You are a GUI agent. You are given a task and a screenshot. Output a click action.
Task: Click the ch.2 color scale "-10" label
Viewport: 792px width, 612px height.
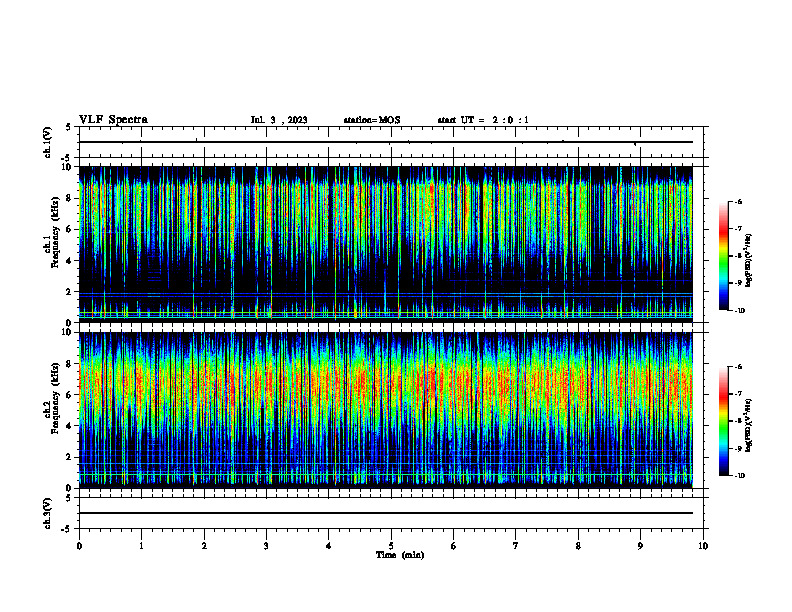point(739,476)
